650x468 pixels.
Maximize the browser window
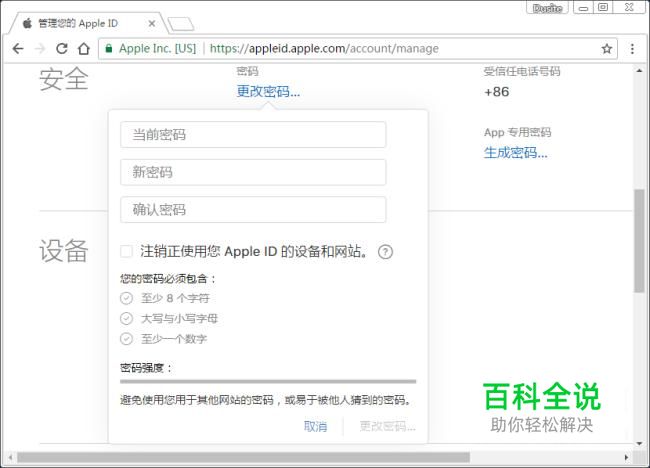pyautogui.click(x=603, y=7)
